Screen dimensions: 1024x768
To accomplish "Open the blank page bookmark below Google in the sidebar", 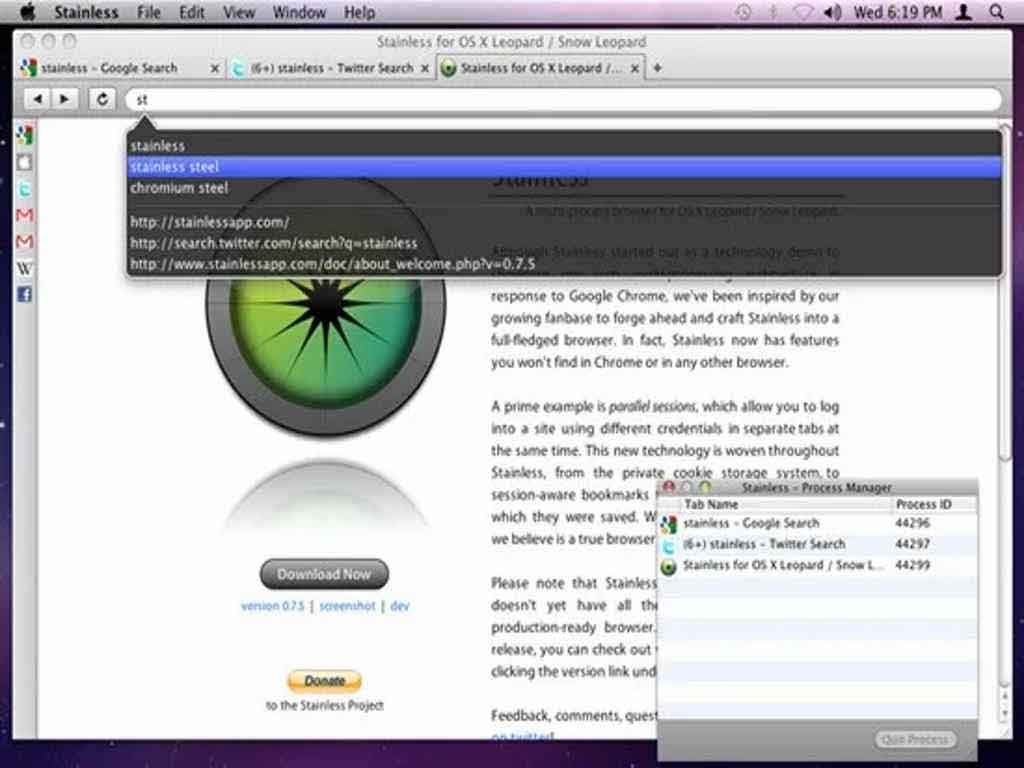I will pyautogui.click(x=25, y=163).
